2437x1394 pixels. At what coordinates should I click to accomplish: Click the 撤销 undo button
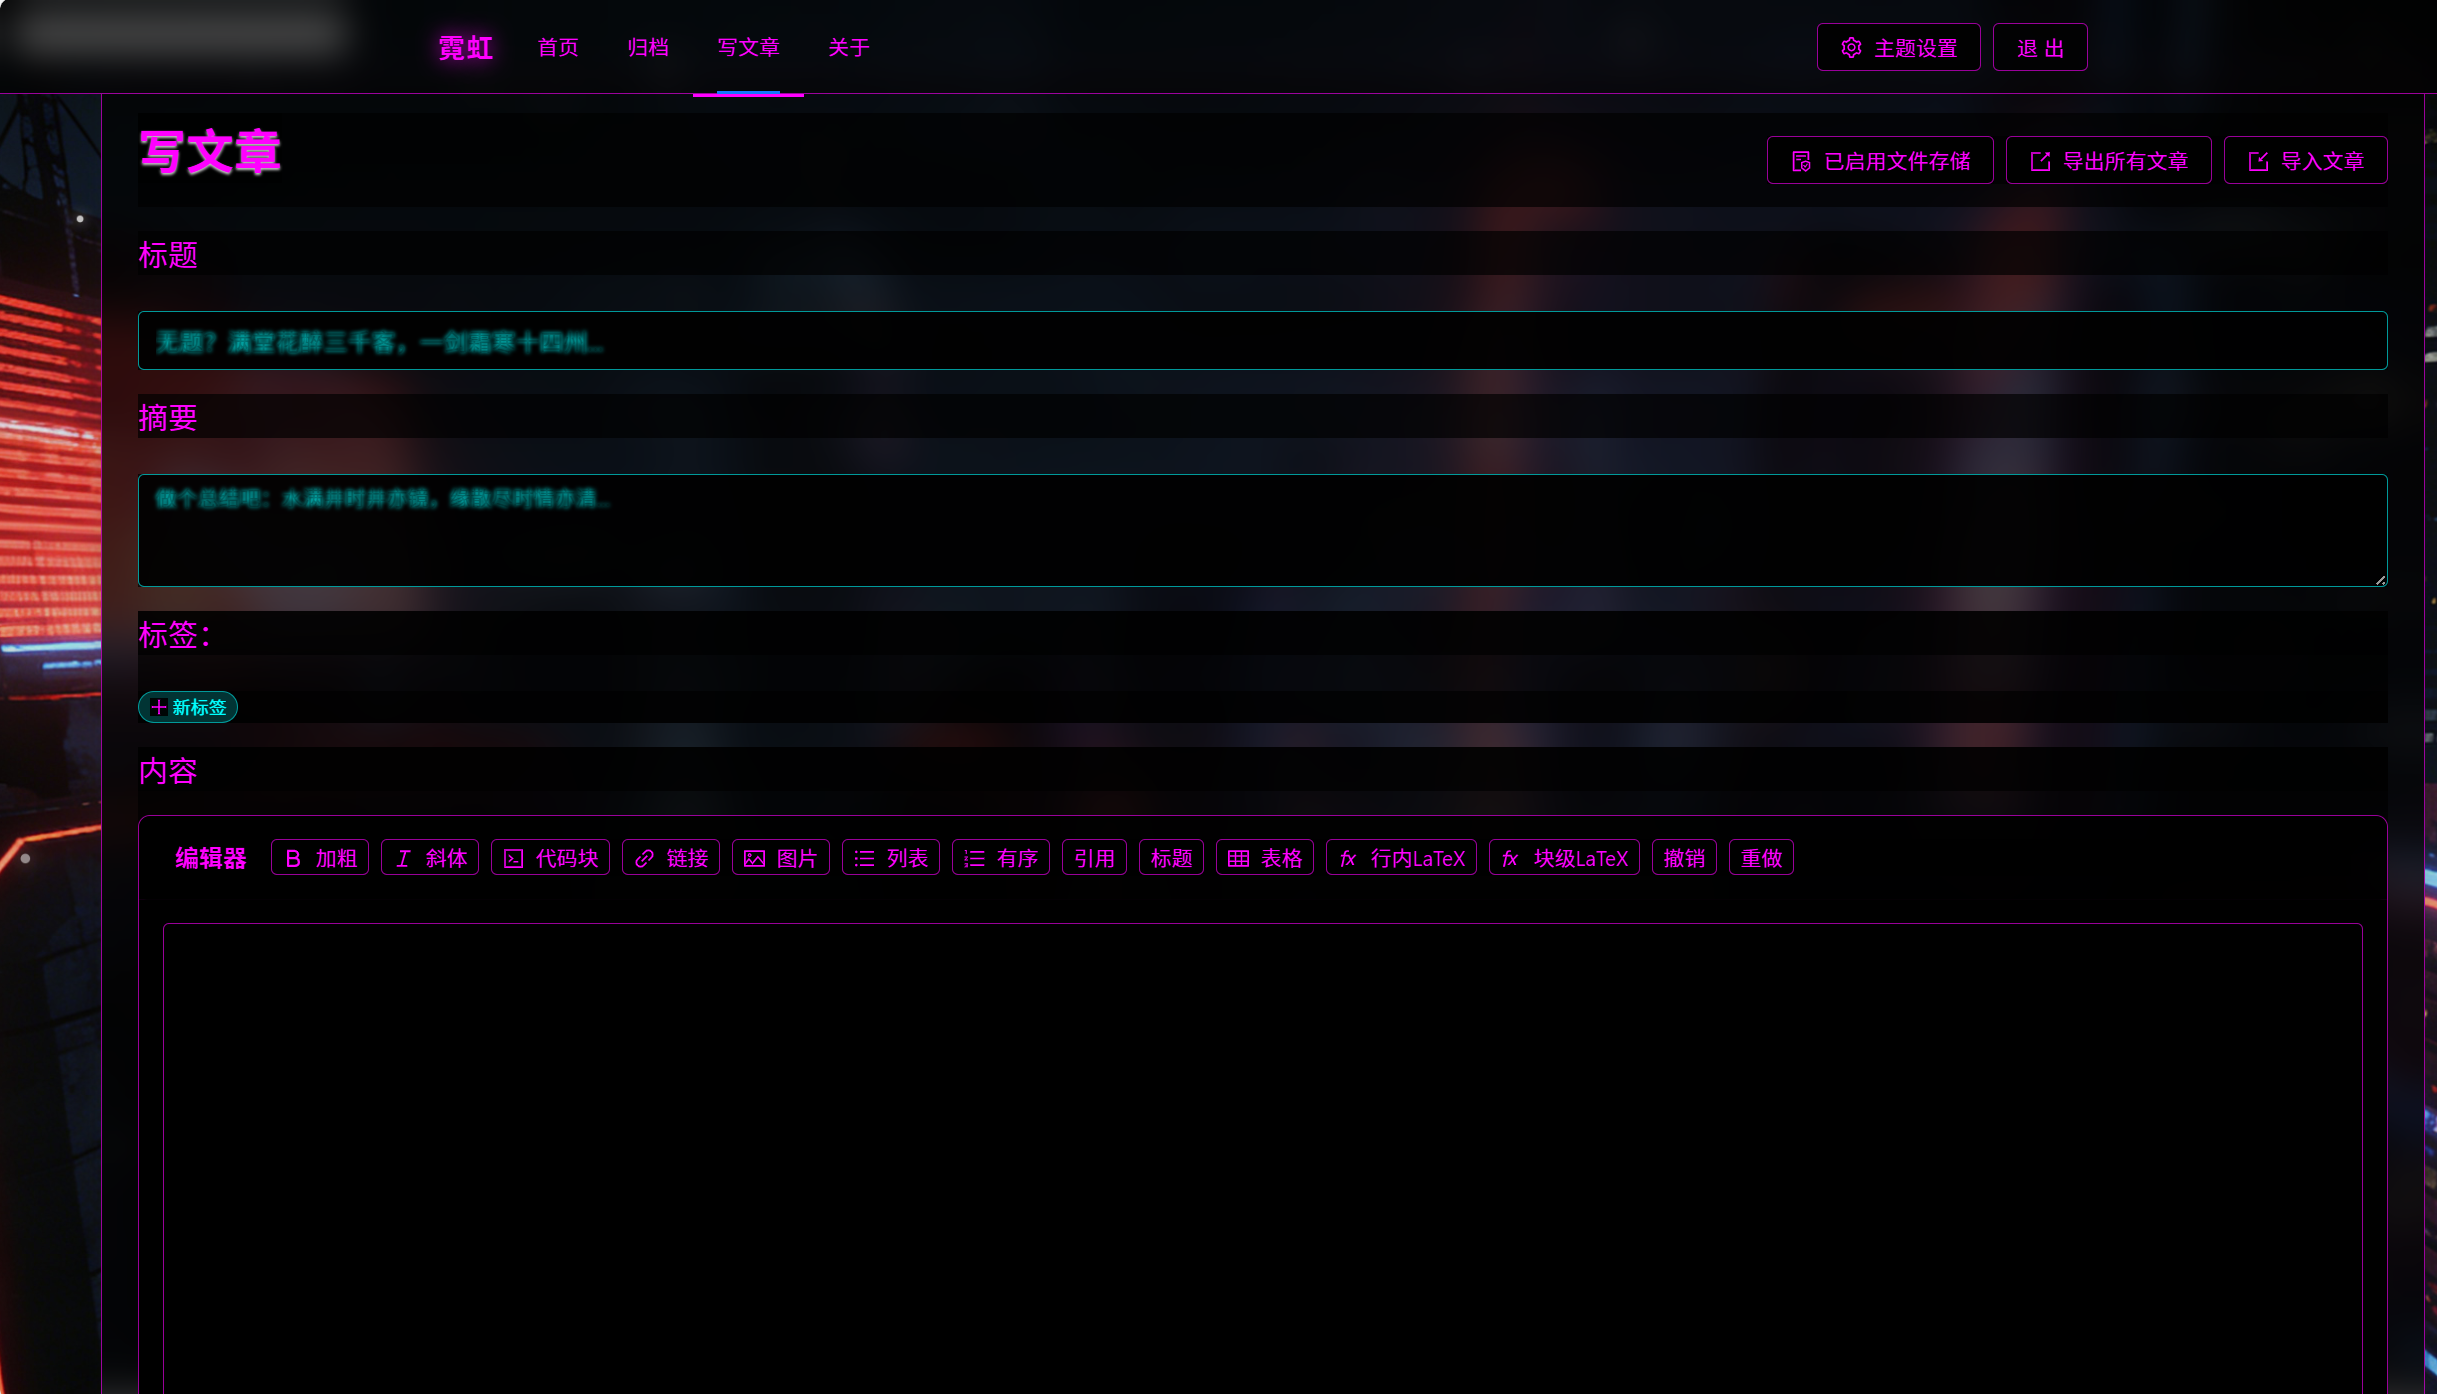1684,858
